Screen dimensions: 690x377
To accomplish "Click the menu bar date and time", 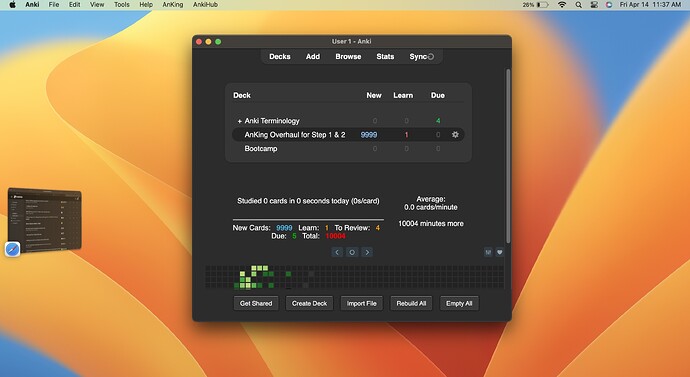I will point(650,5).
